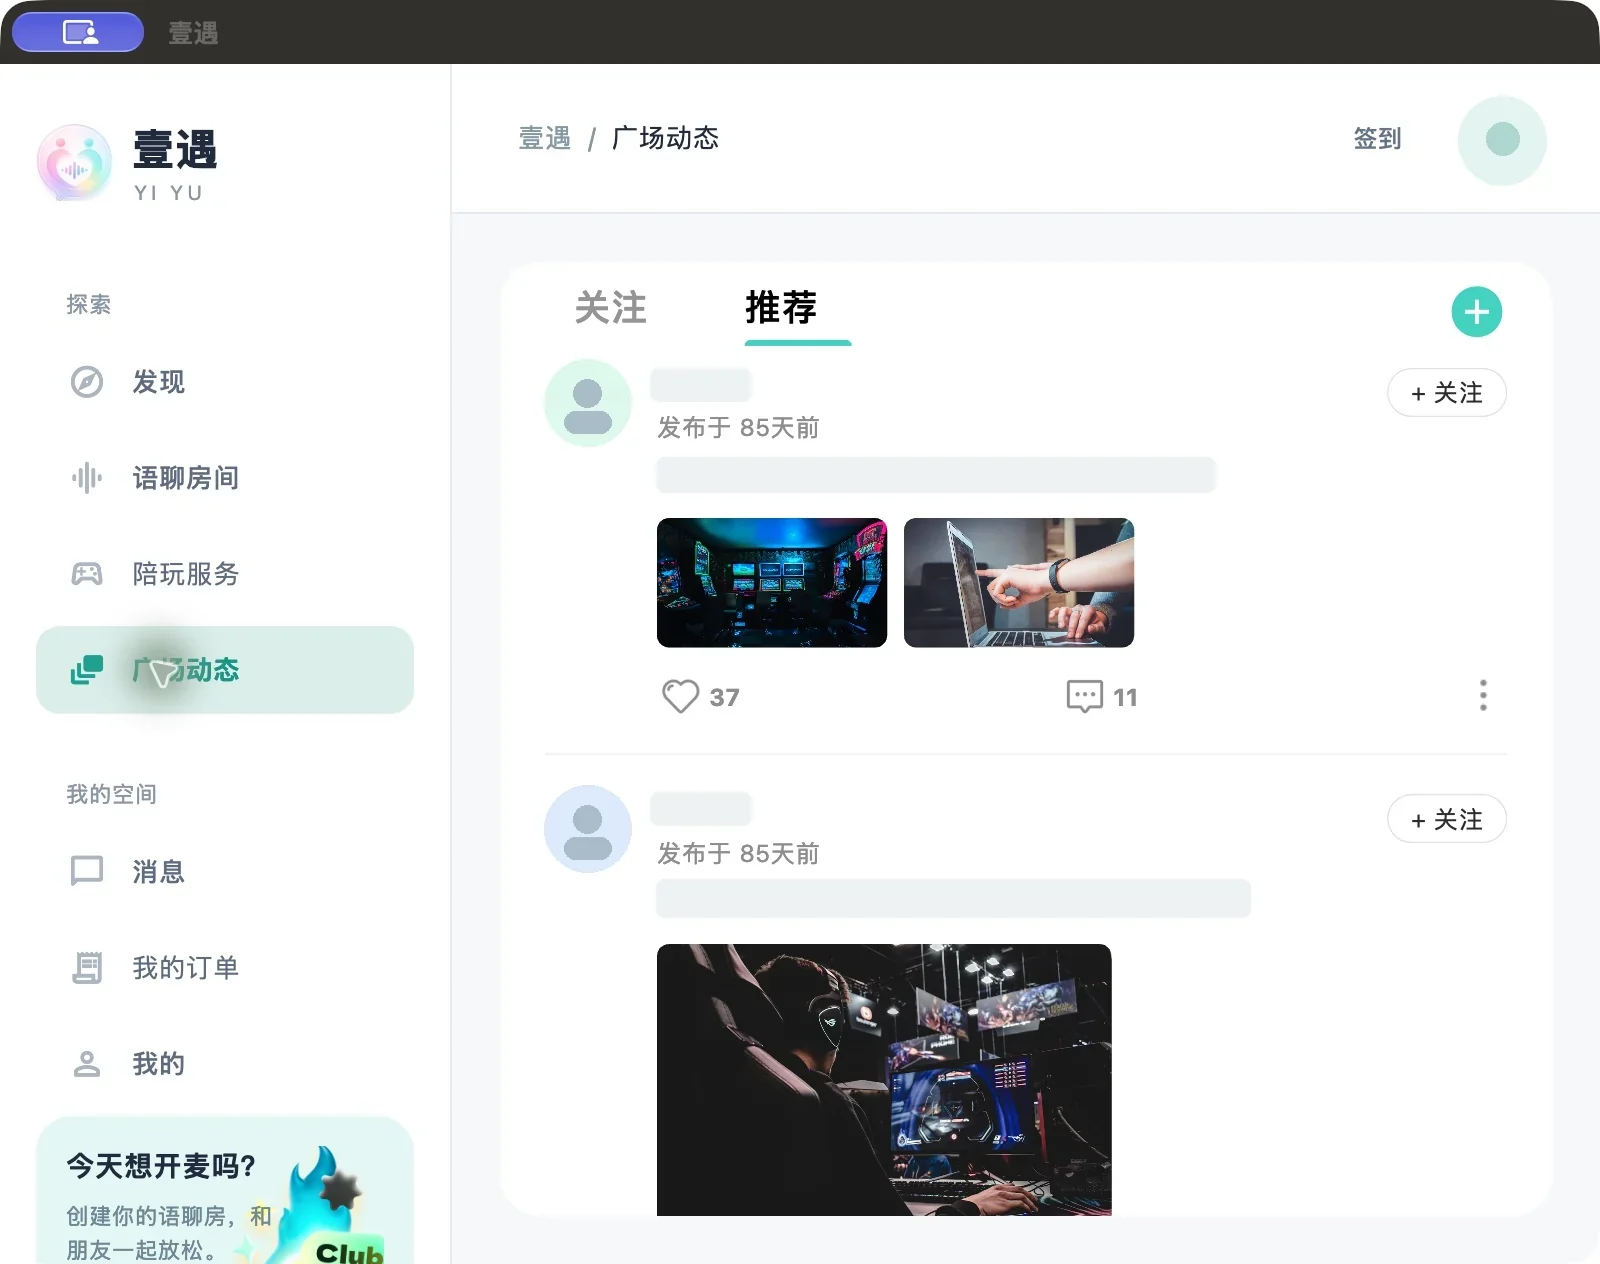Click 签到 to check in

tap(1377, 139)
